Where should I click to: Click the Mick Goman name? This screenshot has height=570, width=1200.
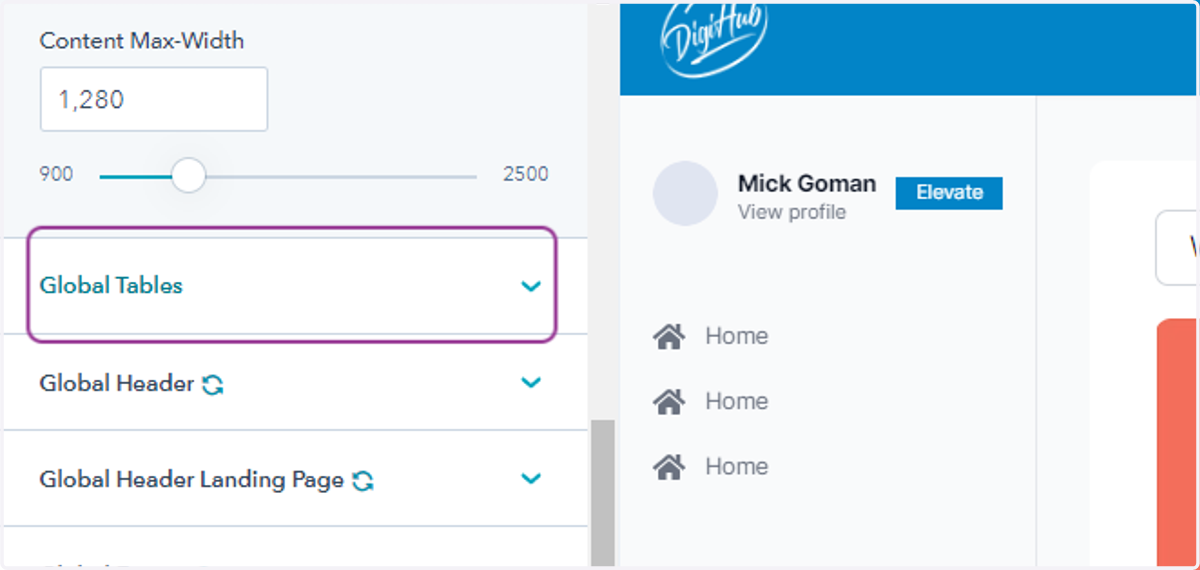tap(807, 184)
